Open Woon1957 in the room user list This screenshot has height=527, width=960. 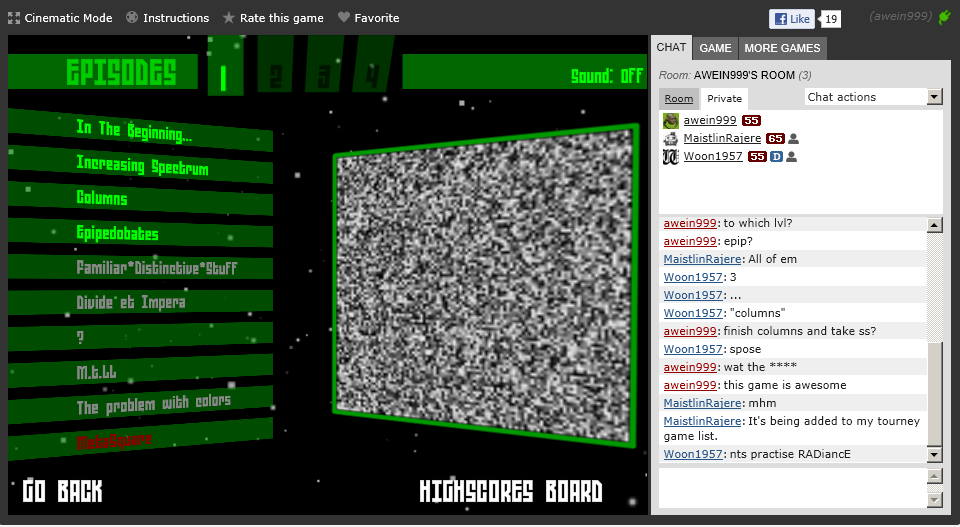pos(713,156)
